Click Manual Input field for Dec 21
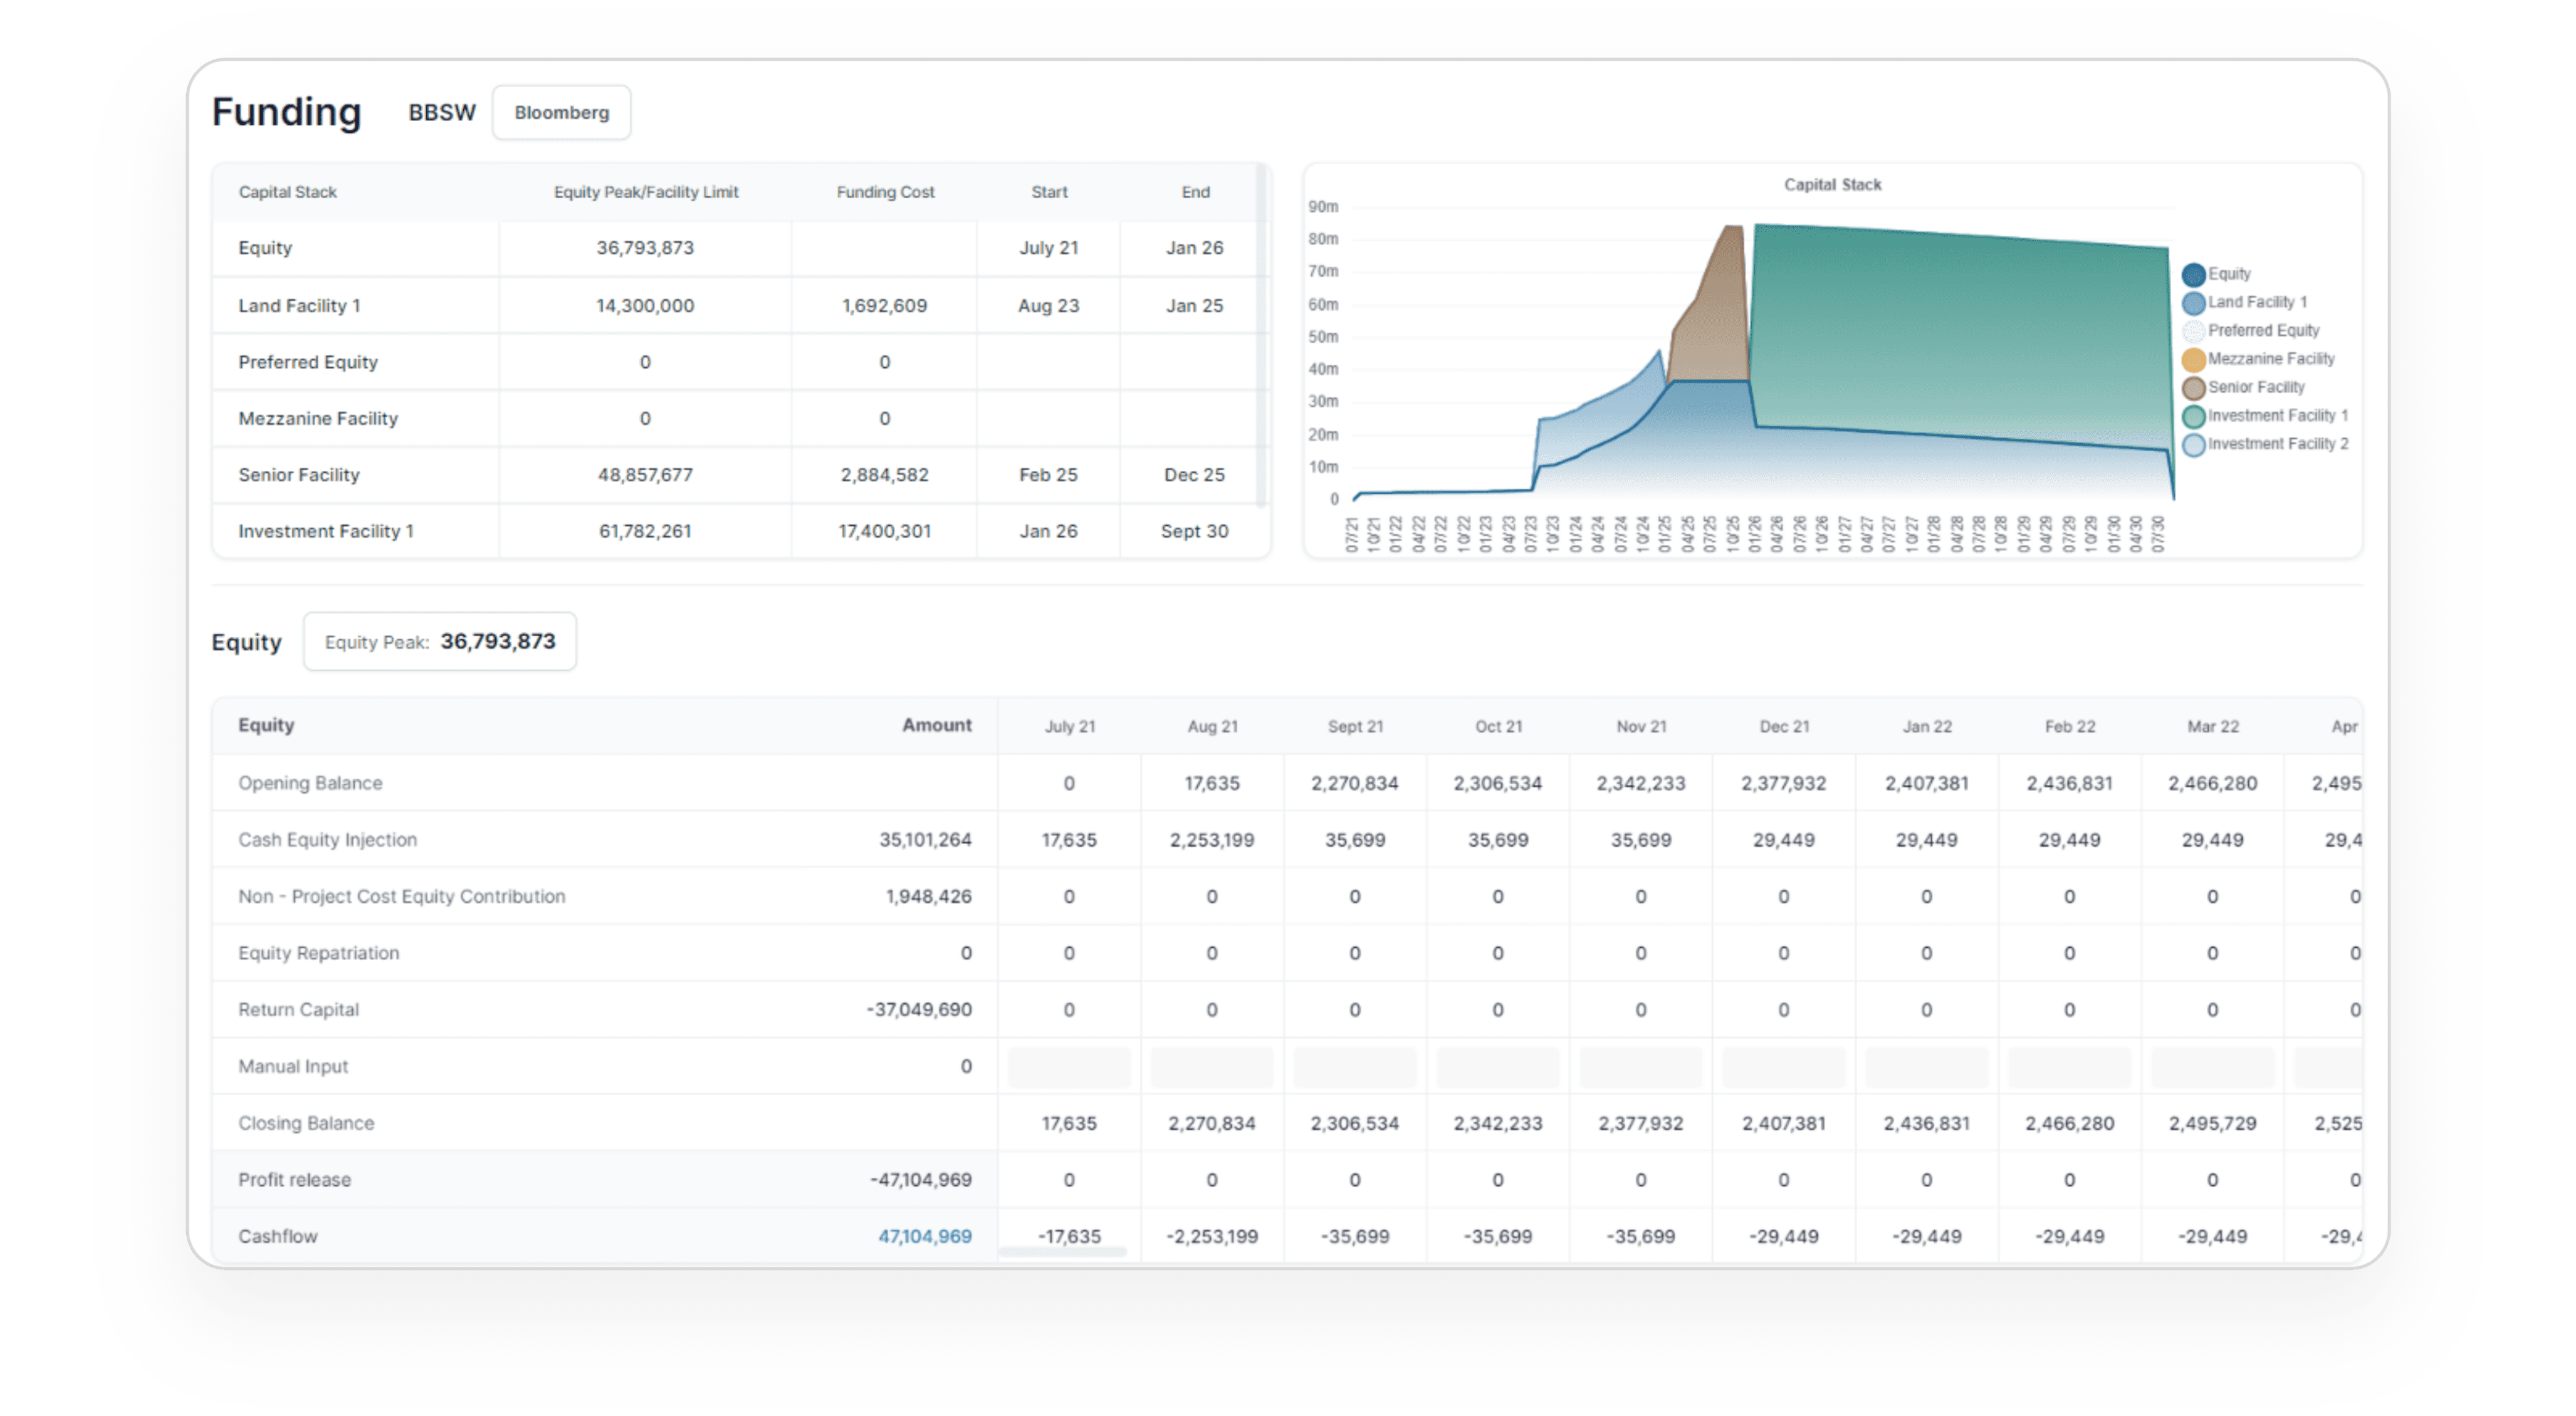This screenshot has height=1416, width=2576. (1784, 1066)
